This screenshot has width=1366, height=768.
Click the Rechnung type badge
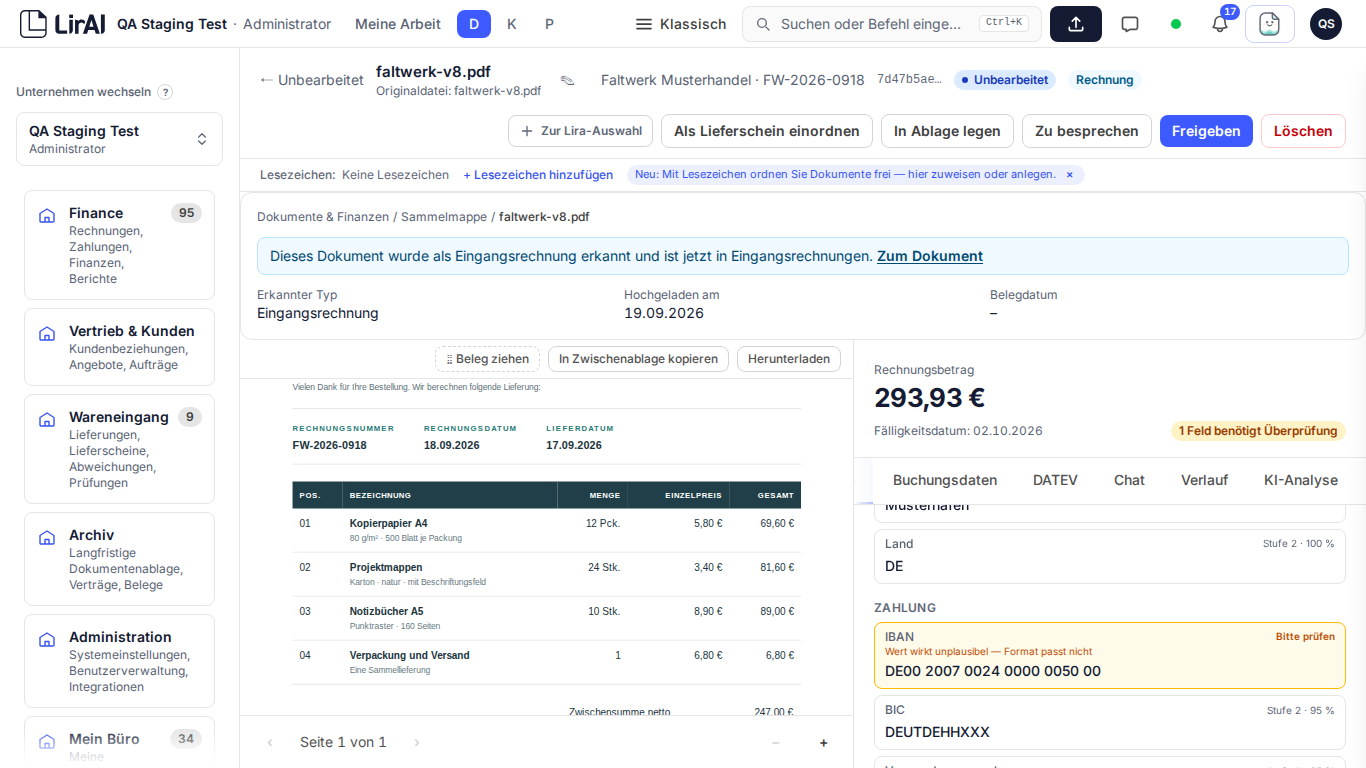[x=1105, y=80]
